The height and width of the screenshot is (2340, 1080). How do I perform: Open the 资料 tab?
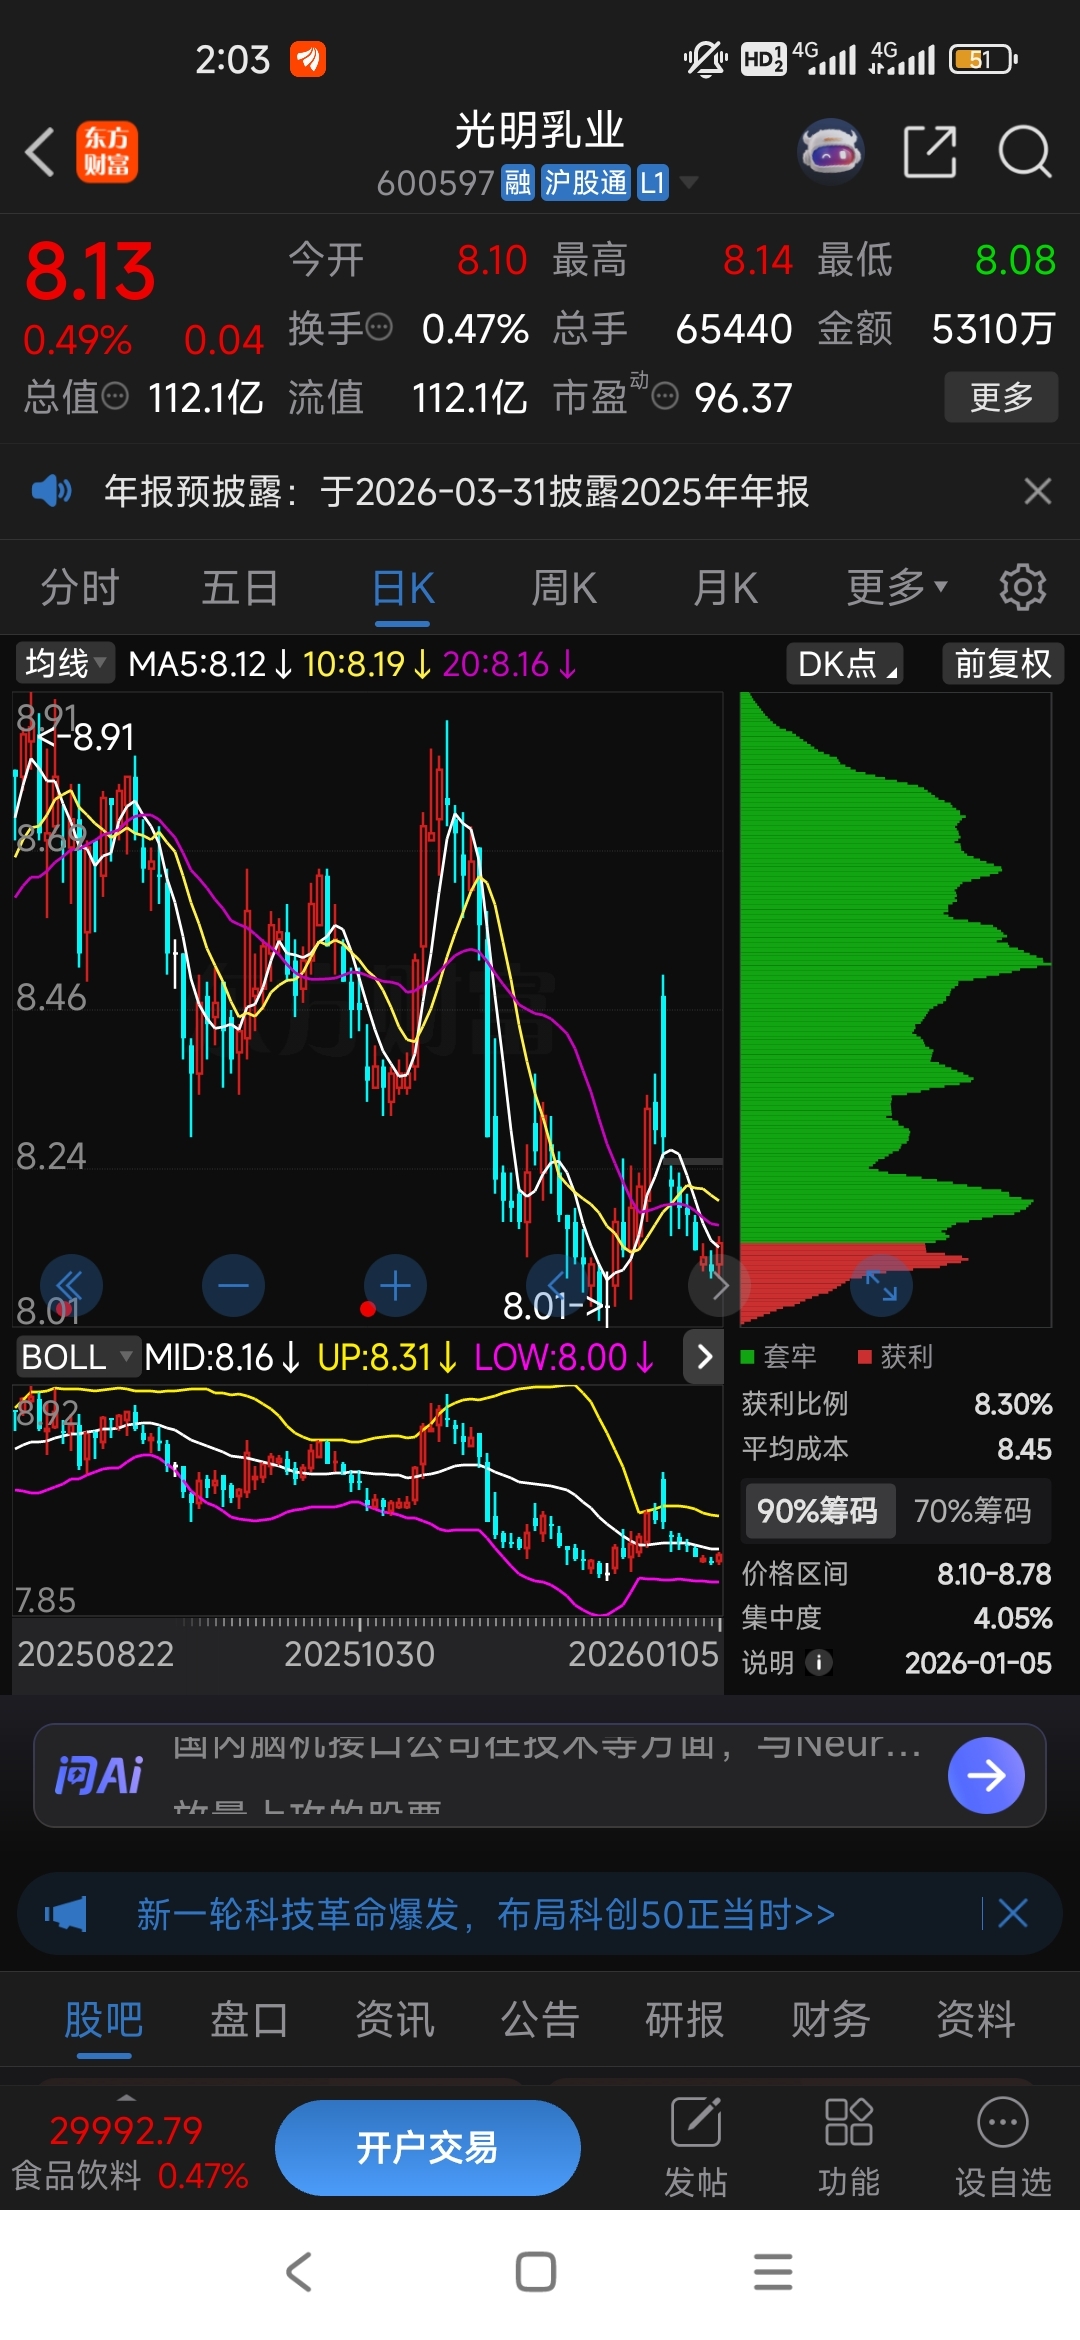(976, 2020)
